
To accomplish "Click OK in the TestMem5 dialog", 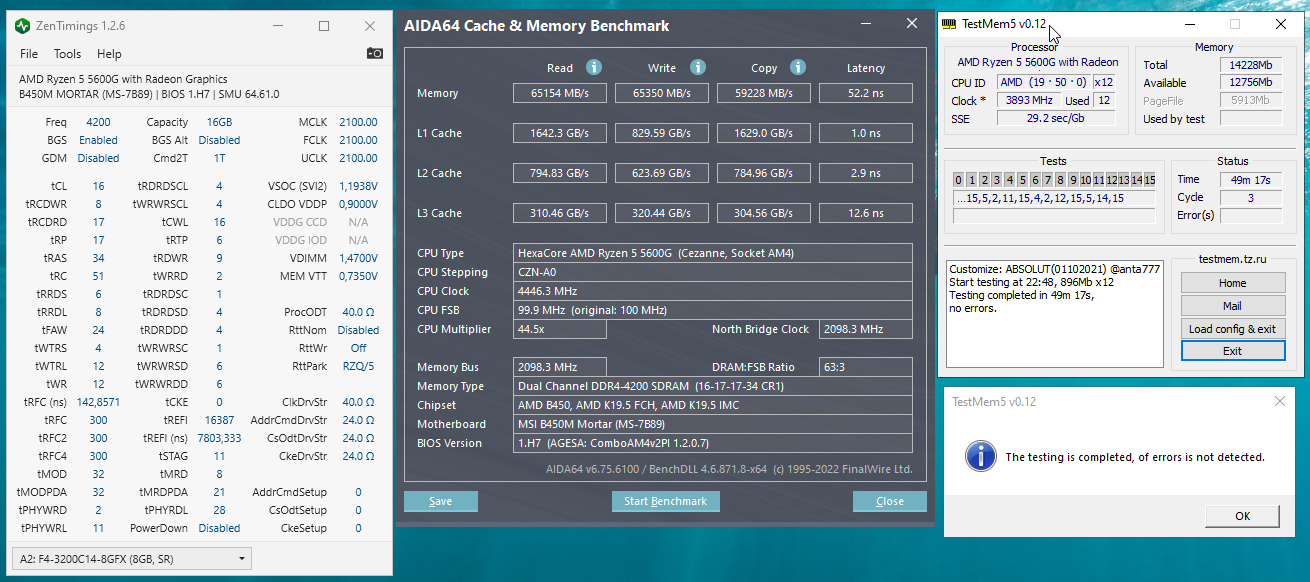I will coord(1243,516).
